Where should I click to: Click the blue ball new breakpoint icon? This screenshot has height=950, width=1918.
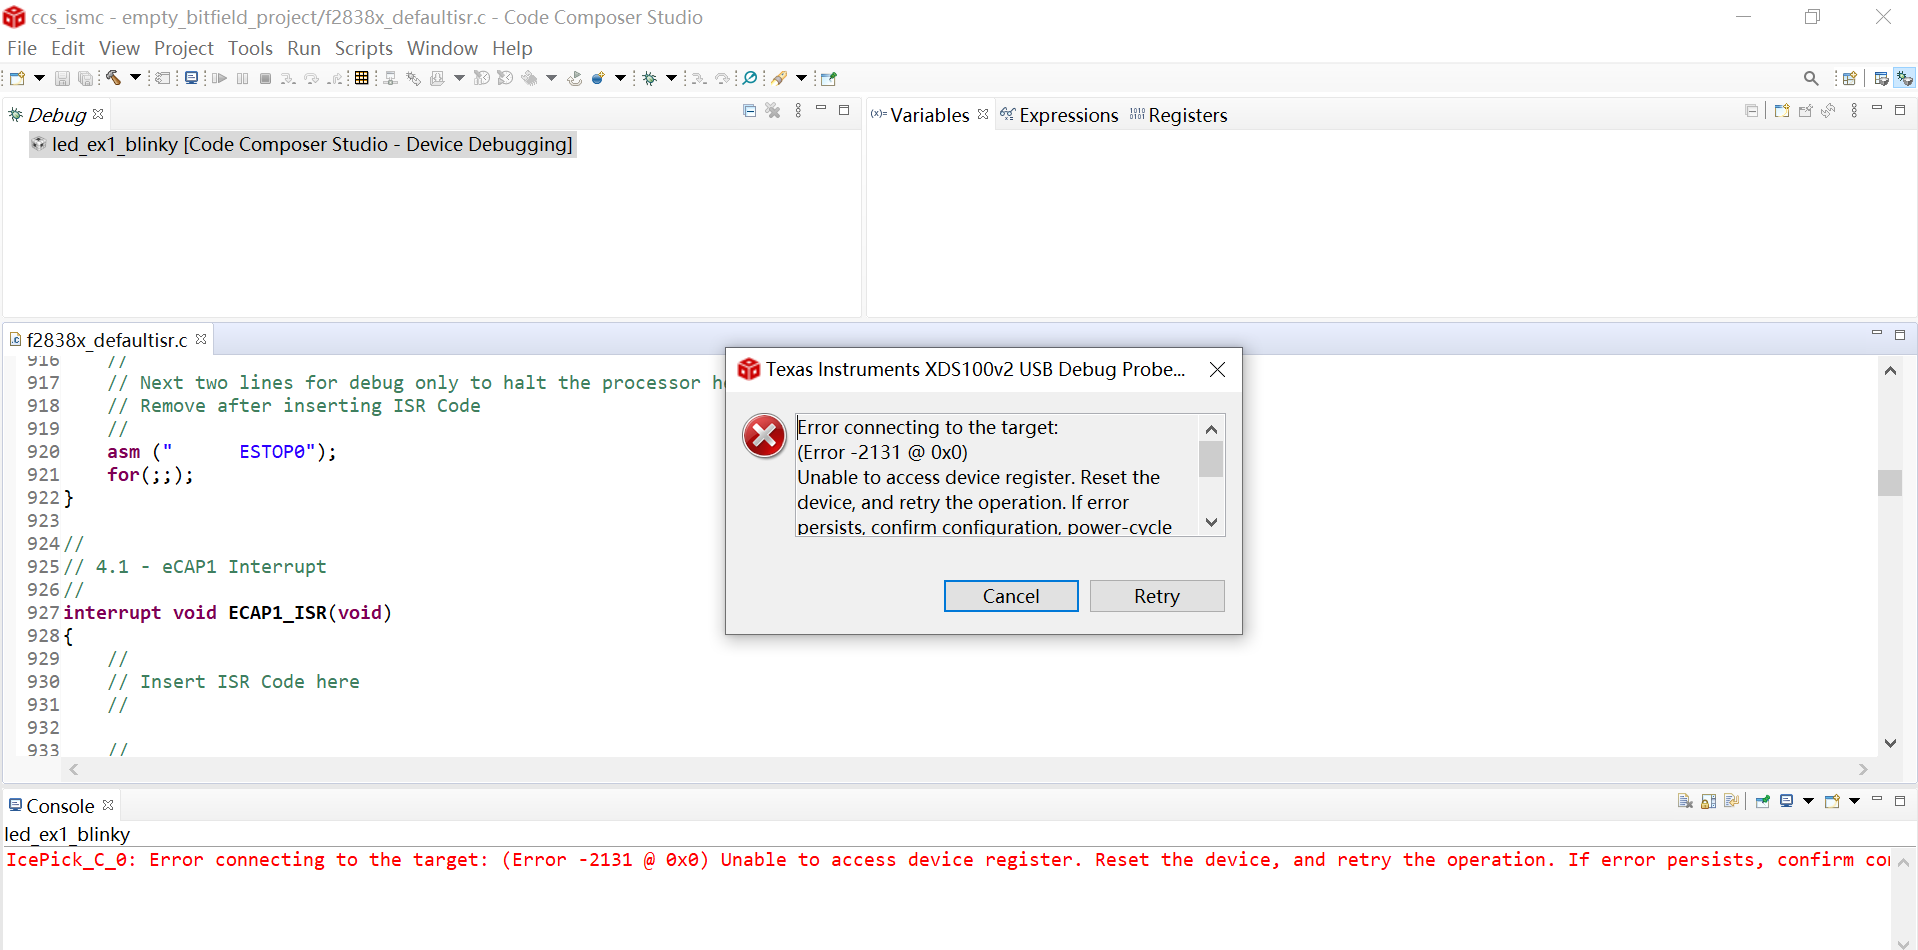598,78
